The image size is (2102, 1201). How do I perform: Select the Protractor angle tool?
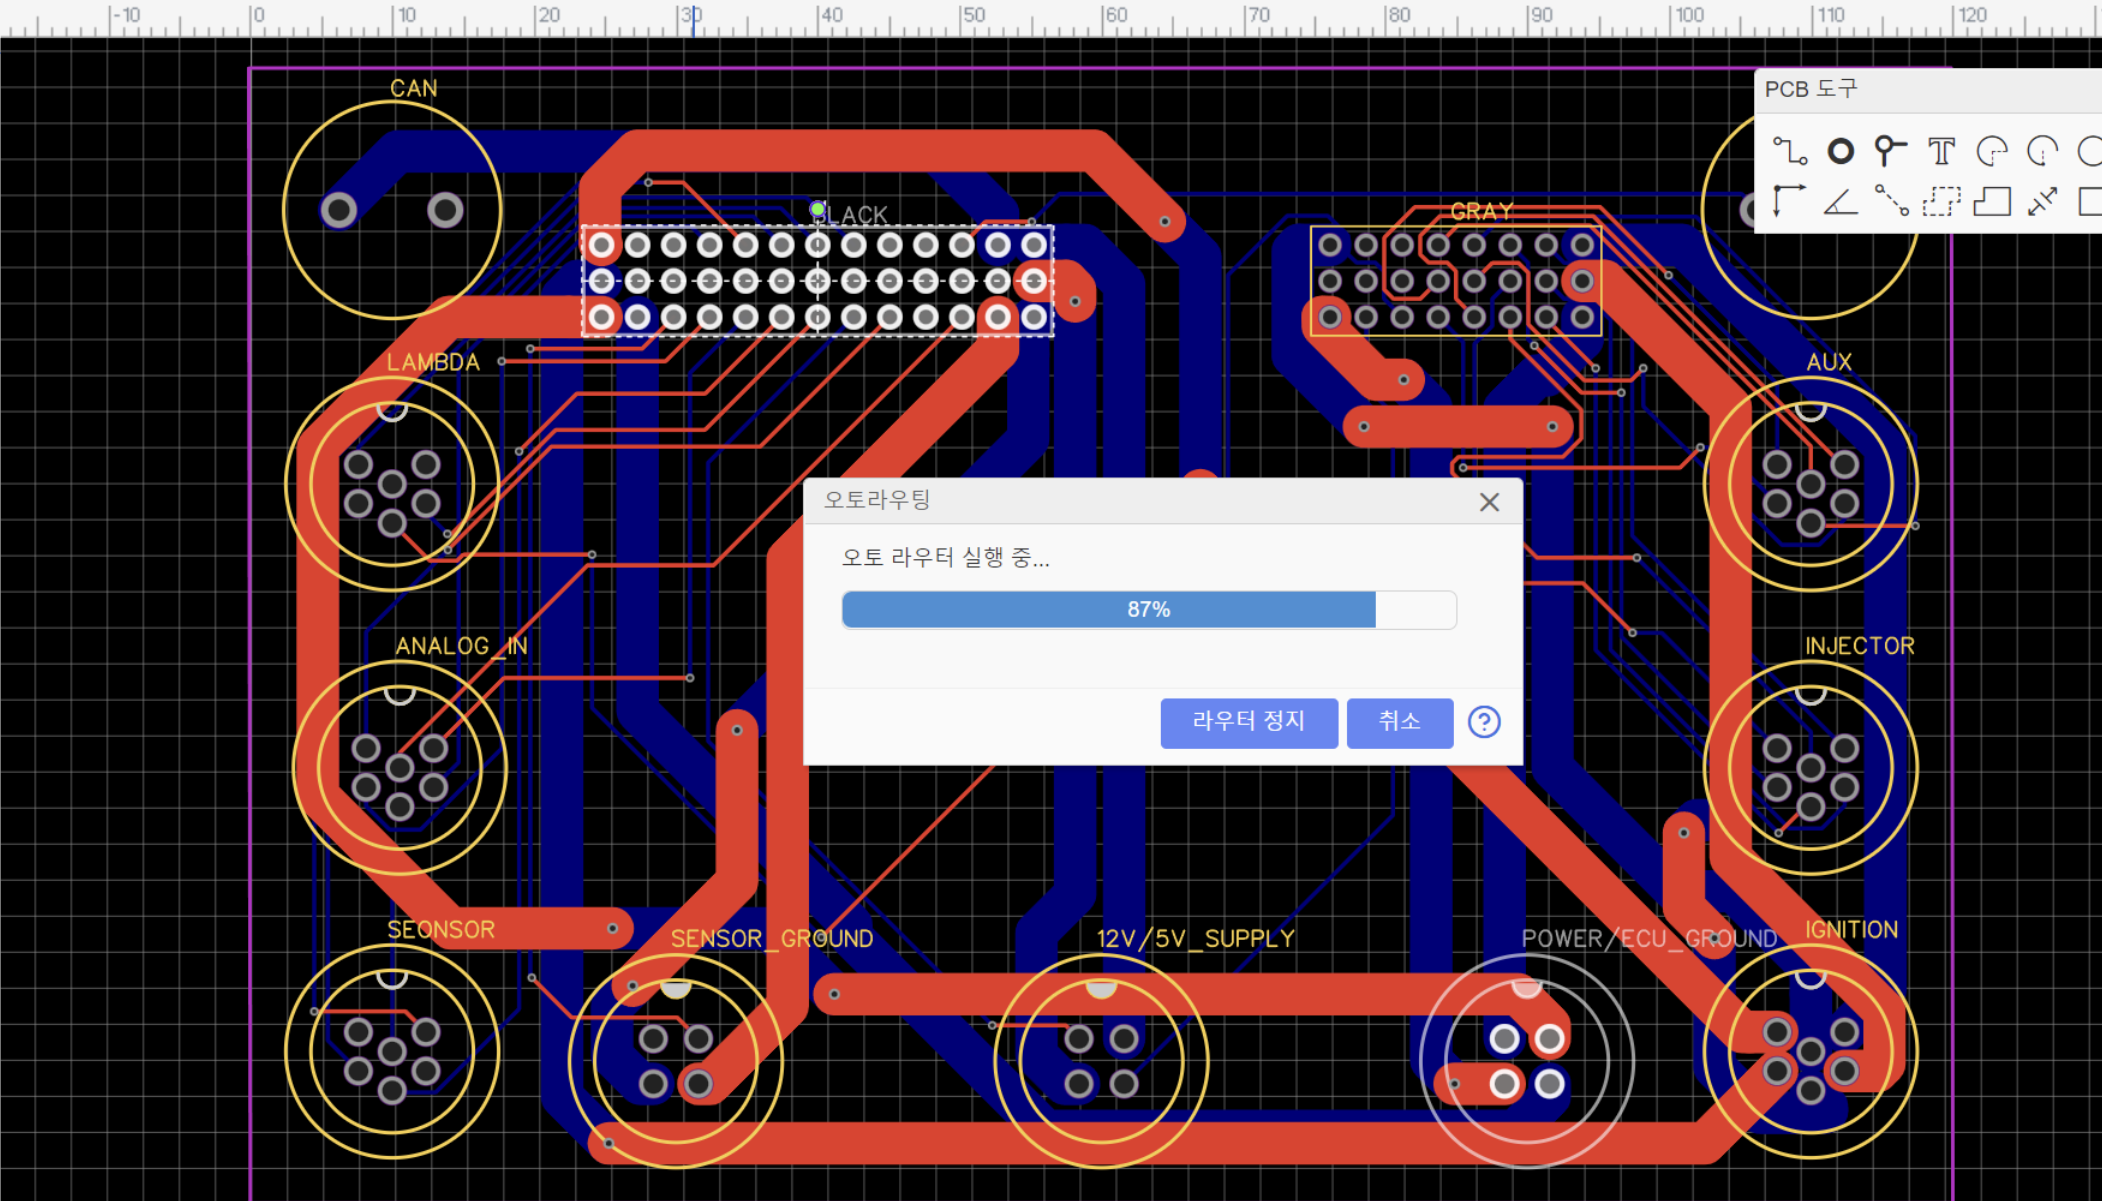[x=1840, y=202]
